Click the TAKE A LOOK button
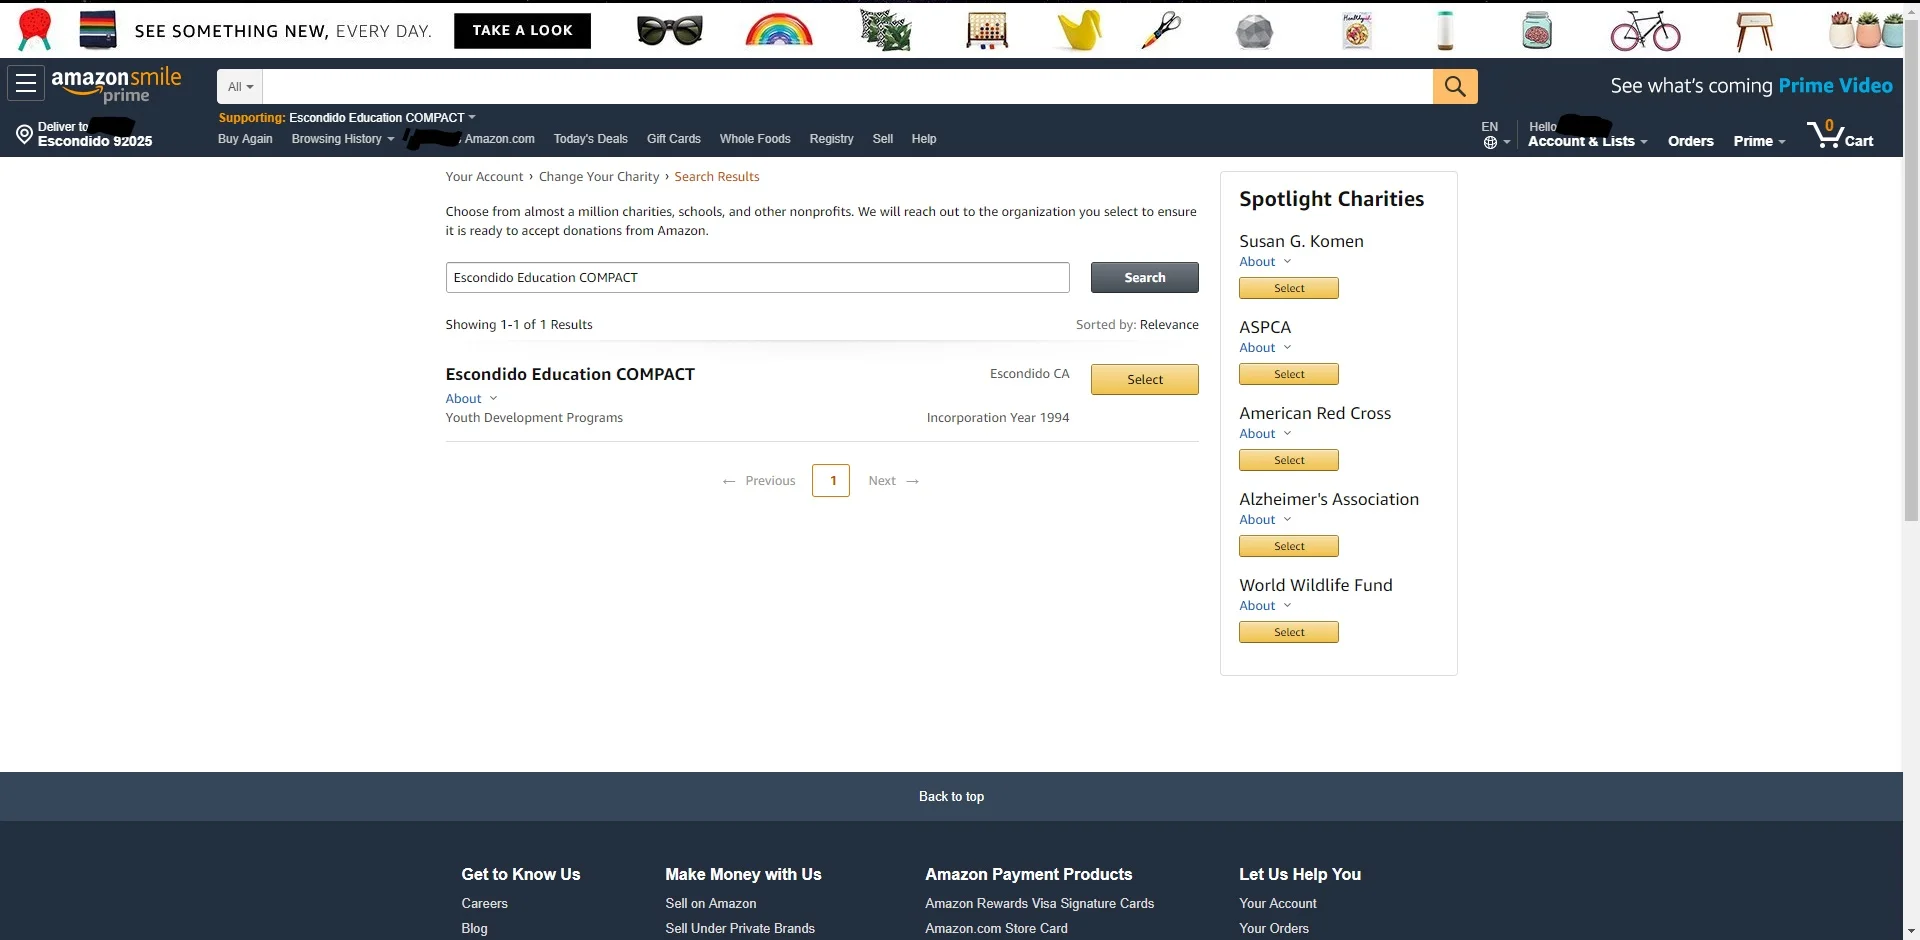The height and width of the screenshot is (940, 1920). pyautogui.click(x=522, y=30)
